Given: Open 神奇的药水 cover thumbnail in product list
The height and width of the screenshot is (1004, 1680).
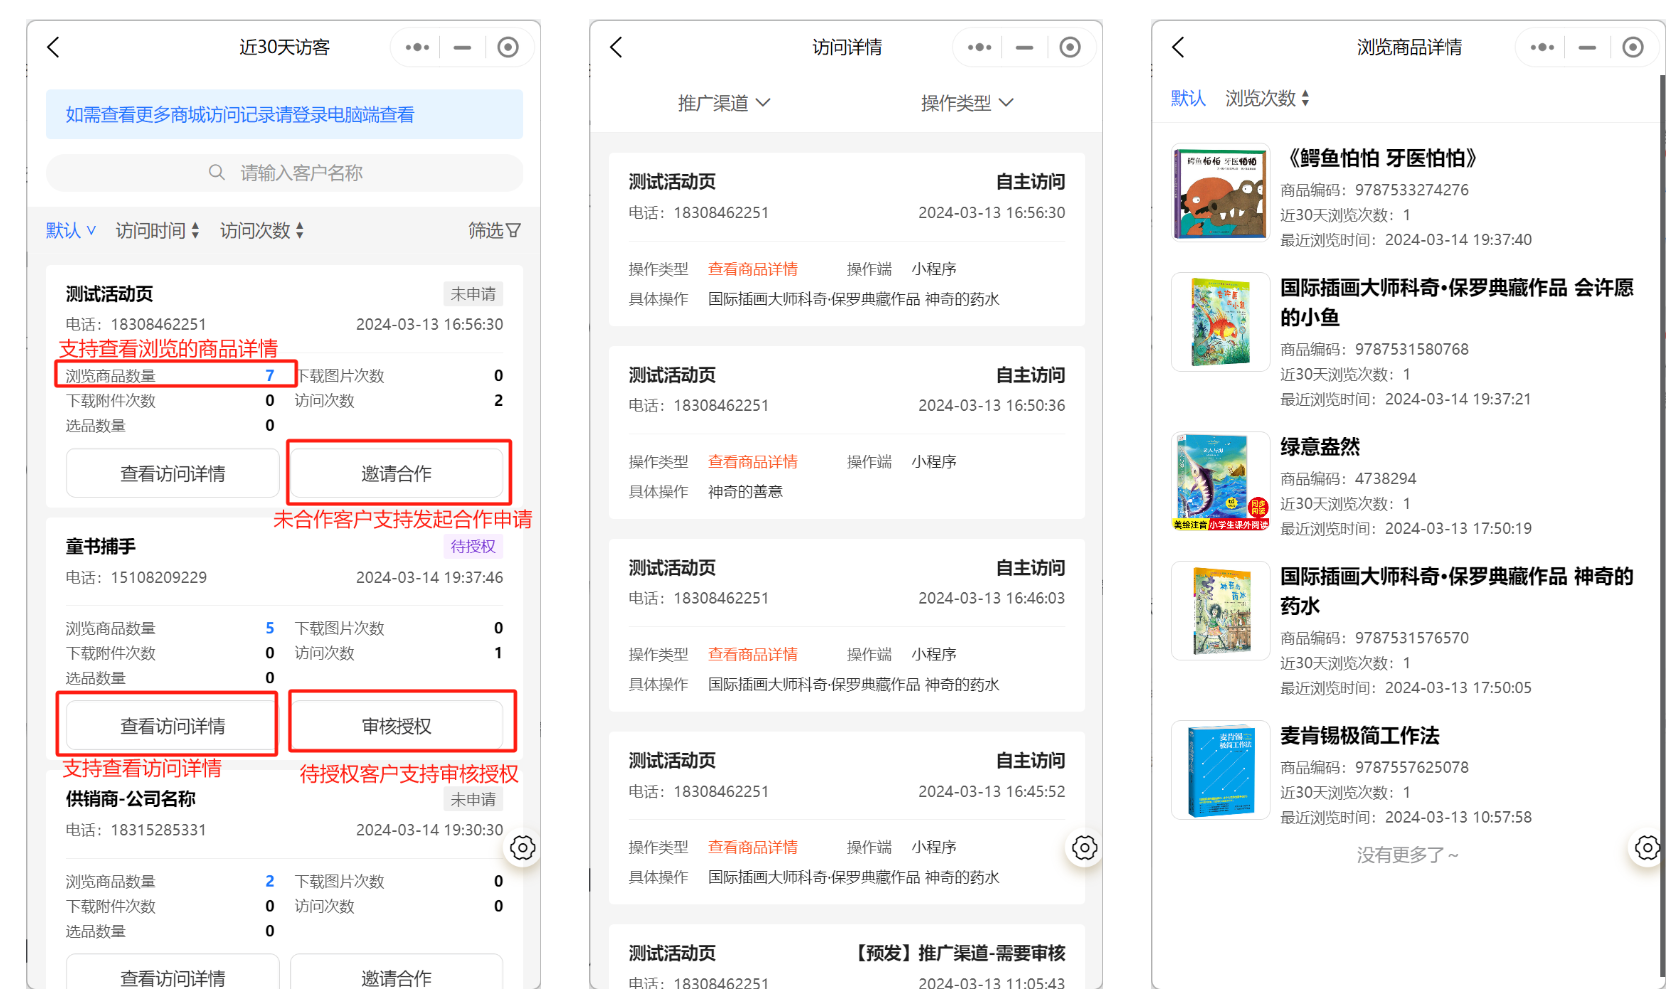Looking at the screenshot, I should tap(1221, 611).
